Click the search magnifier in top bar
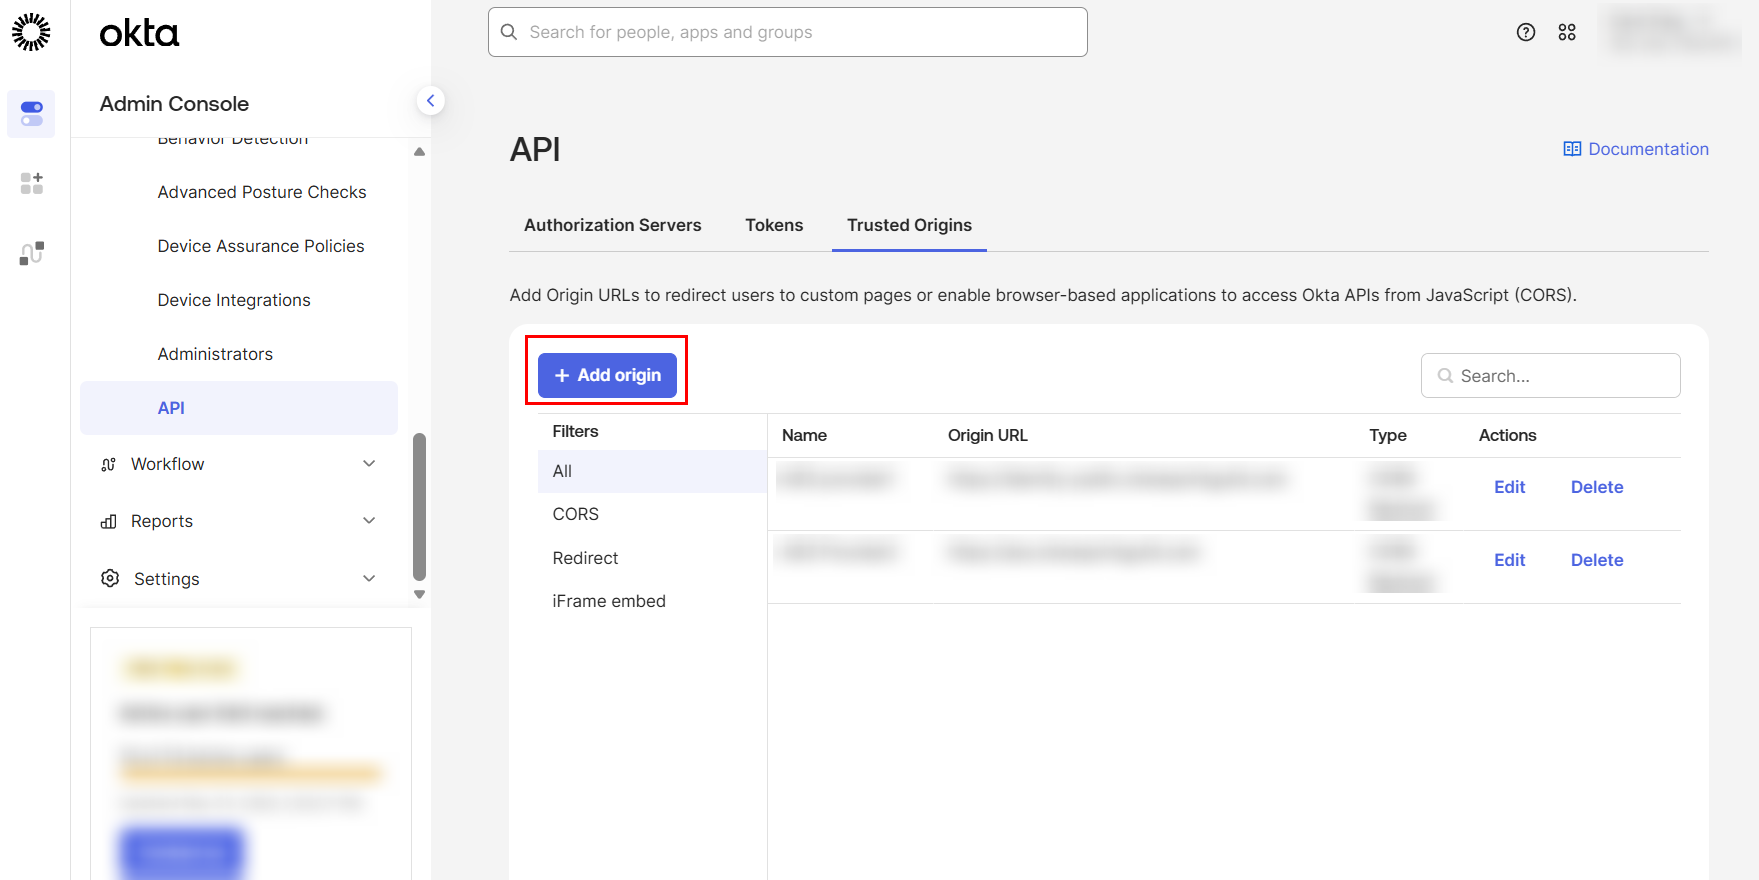The width and height of the screenshot is (1759, 880). coord(509,32)
